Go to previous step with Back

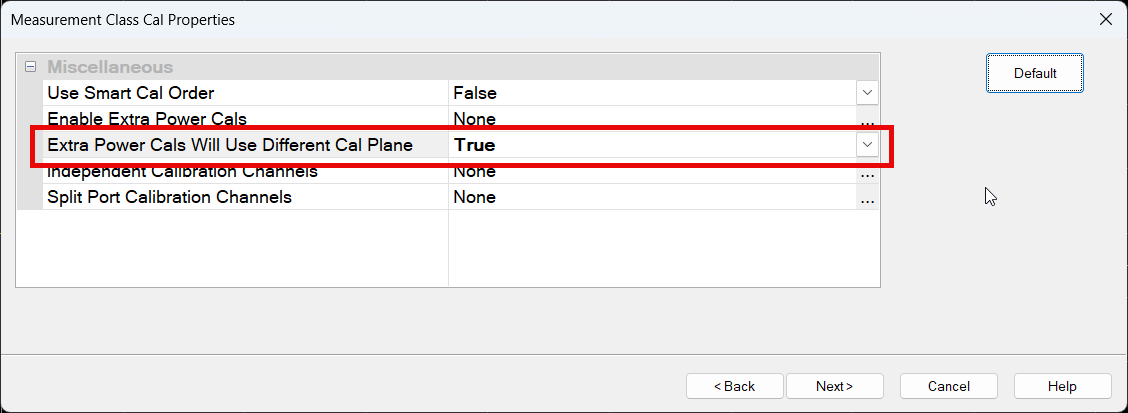[x=734, y=386]
